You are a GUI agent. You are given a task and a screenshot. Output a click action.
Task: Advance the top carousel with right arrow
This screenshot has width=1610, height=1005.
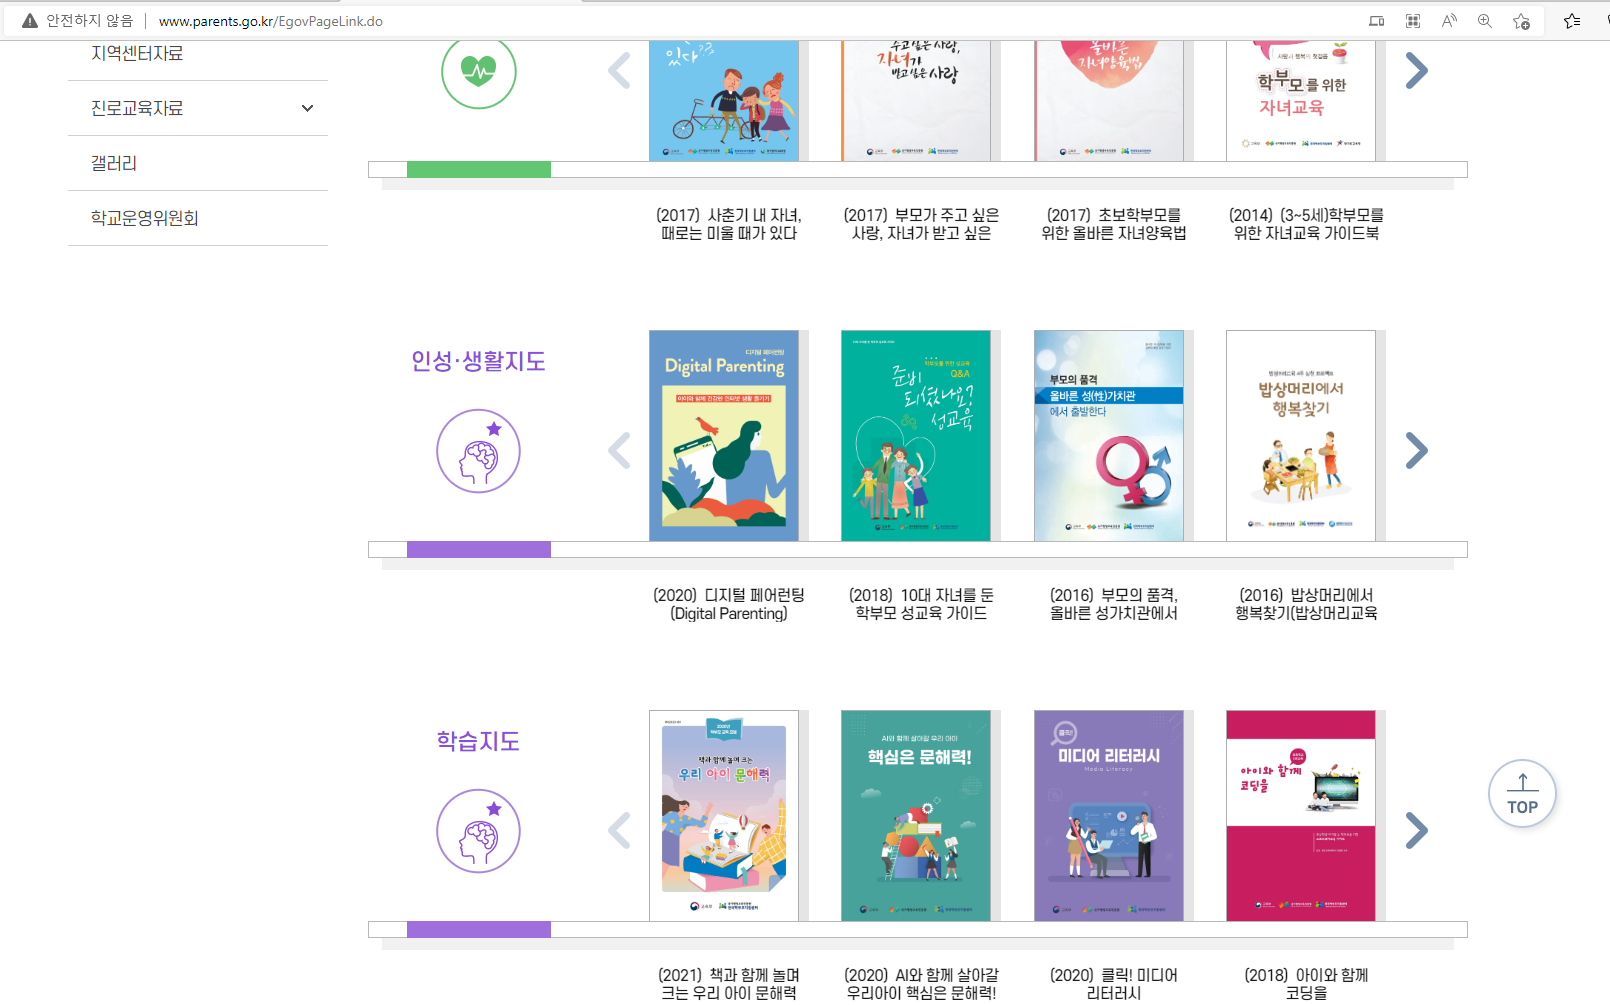tap(1416, 70)
